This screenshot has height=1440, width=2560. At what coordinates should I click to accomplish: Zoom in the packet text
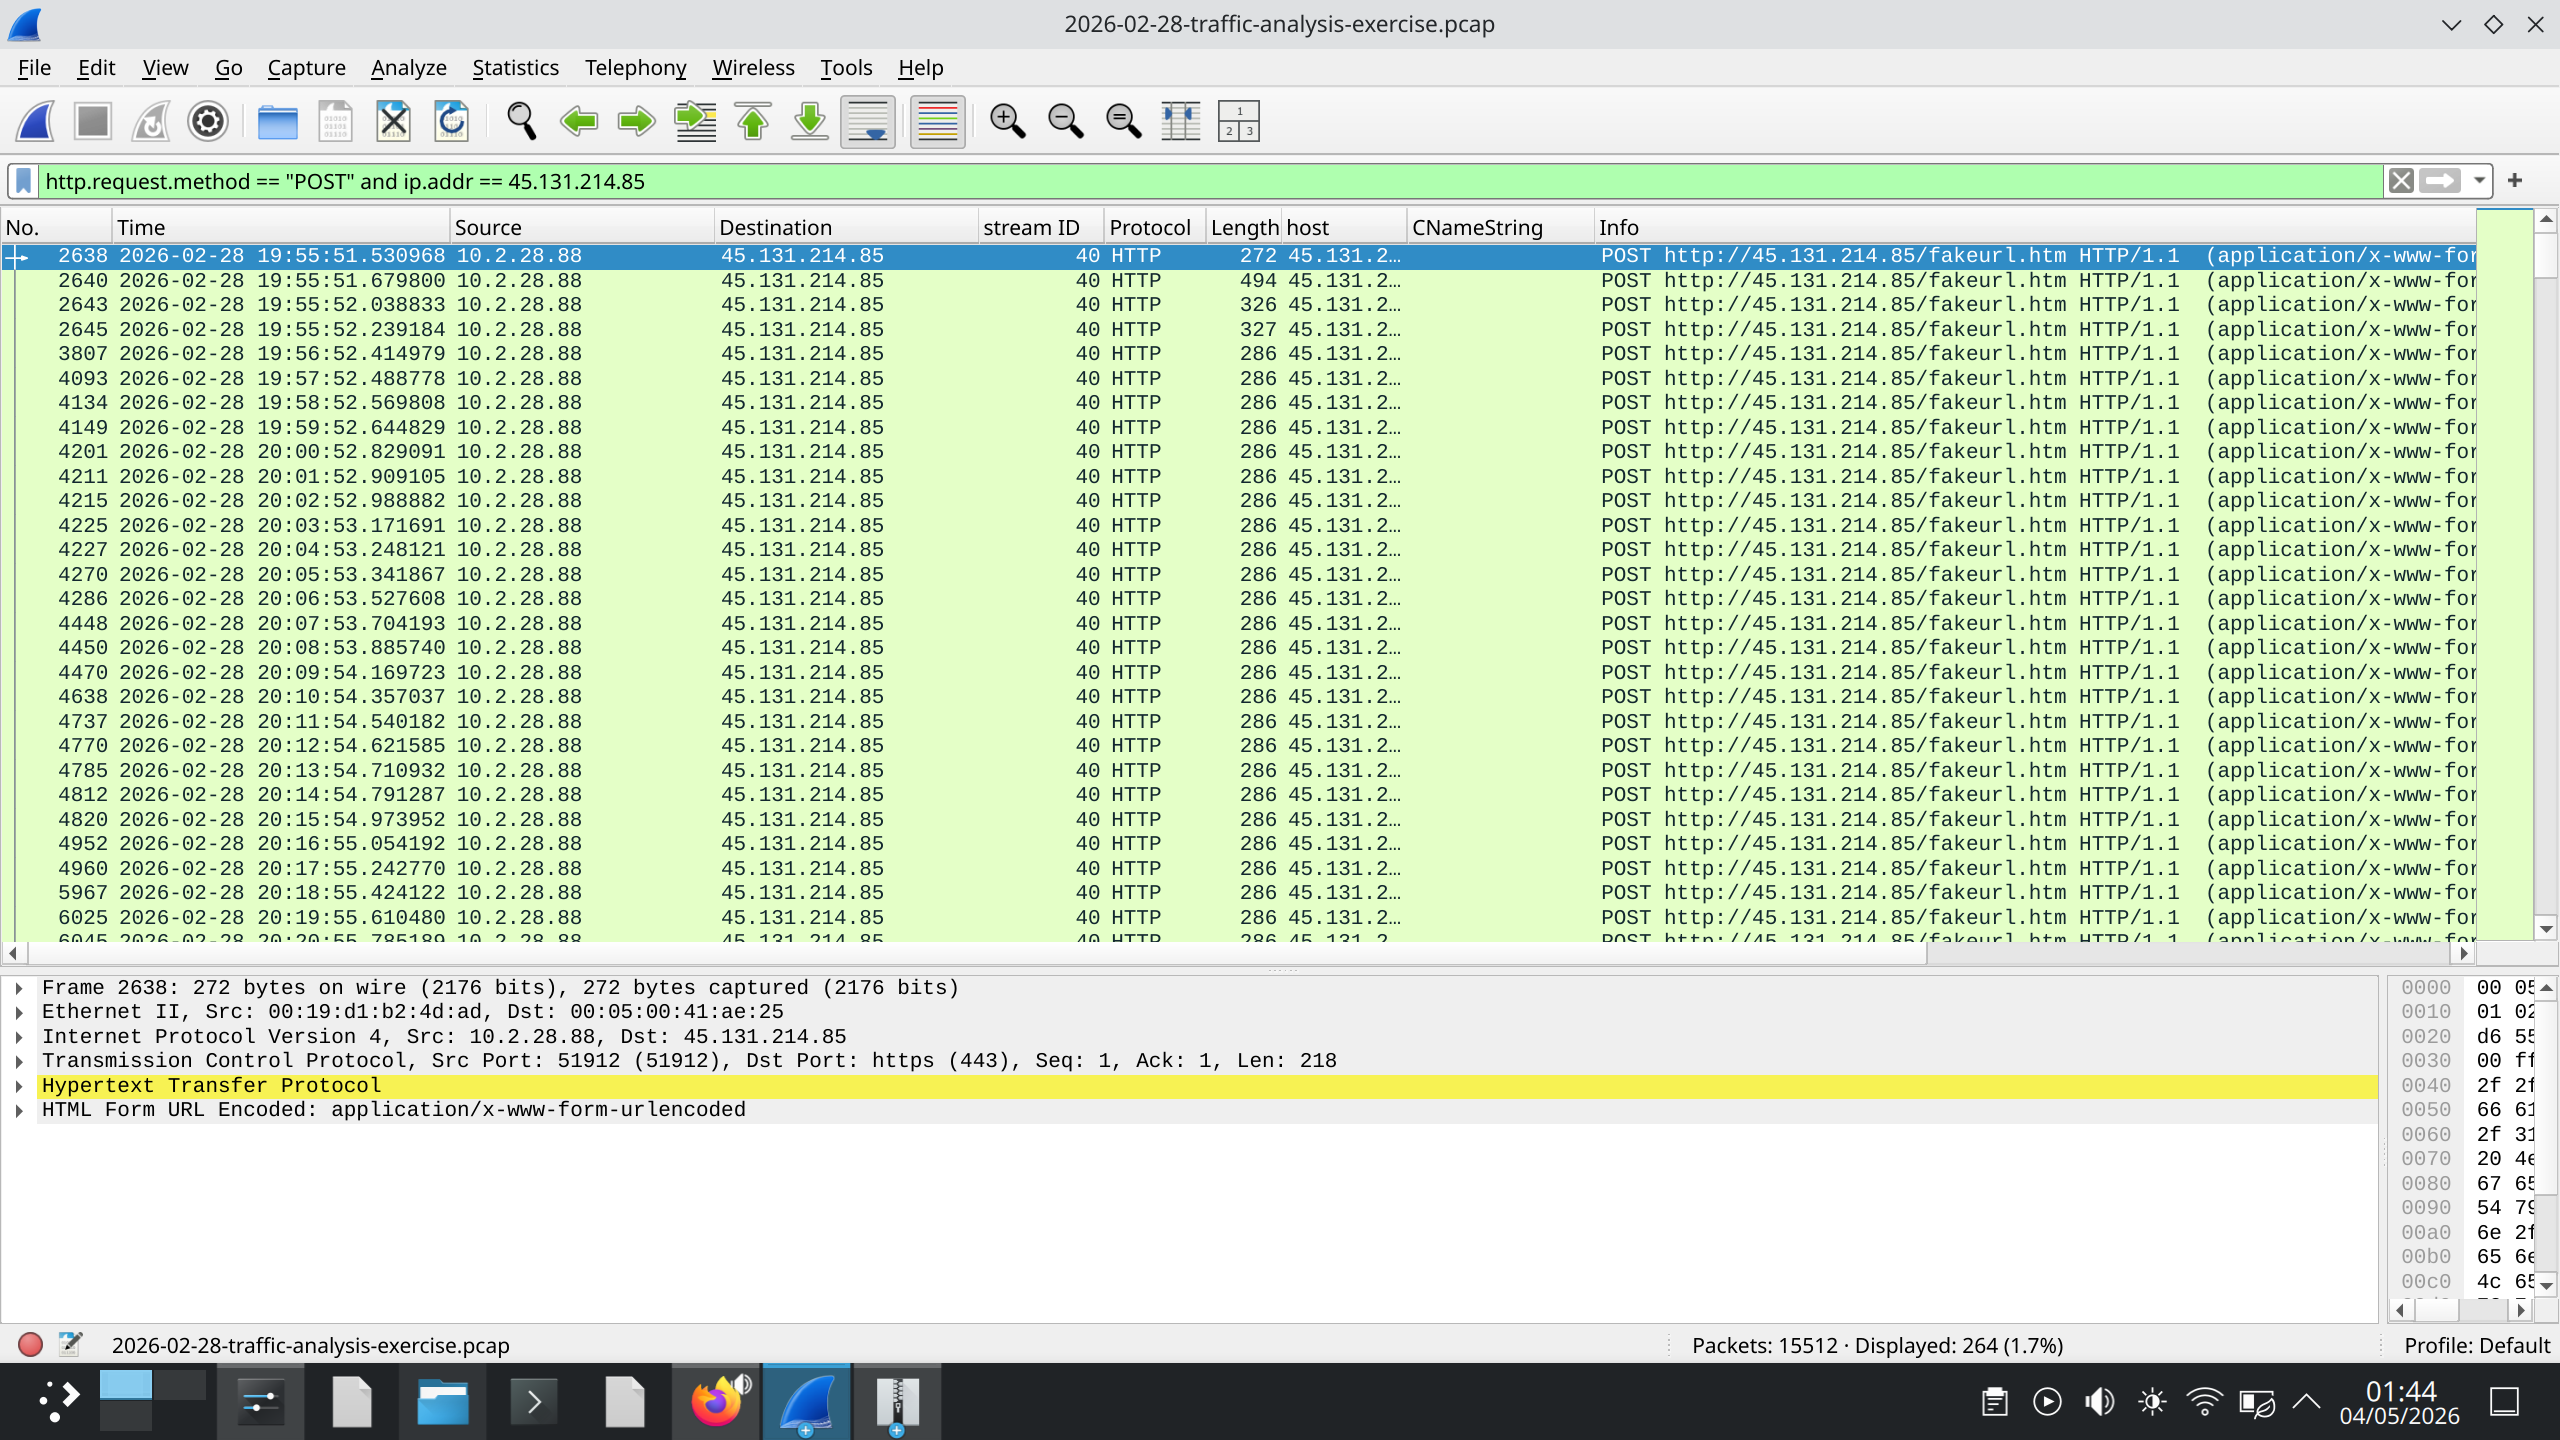1007,122
